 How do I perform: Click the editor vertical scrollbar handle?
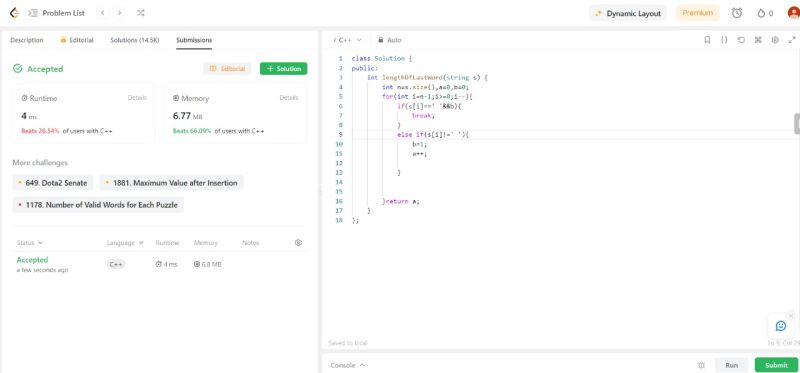[797, 124]
